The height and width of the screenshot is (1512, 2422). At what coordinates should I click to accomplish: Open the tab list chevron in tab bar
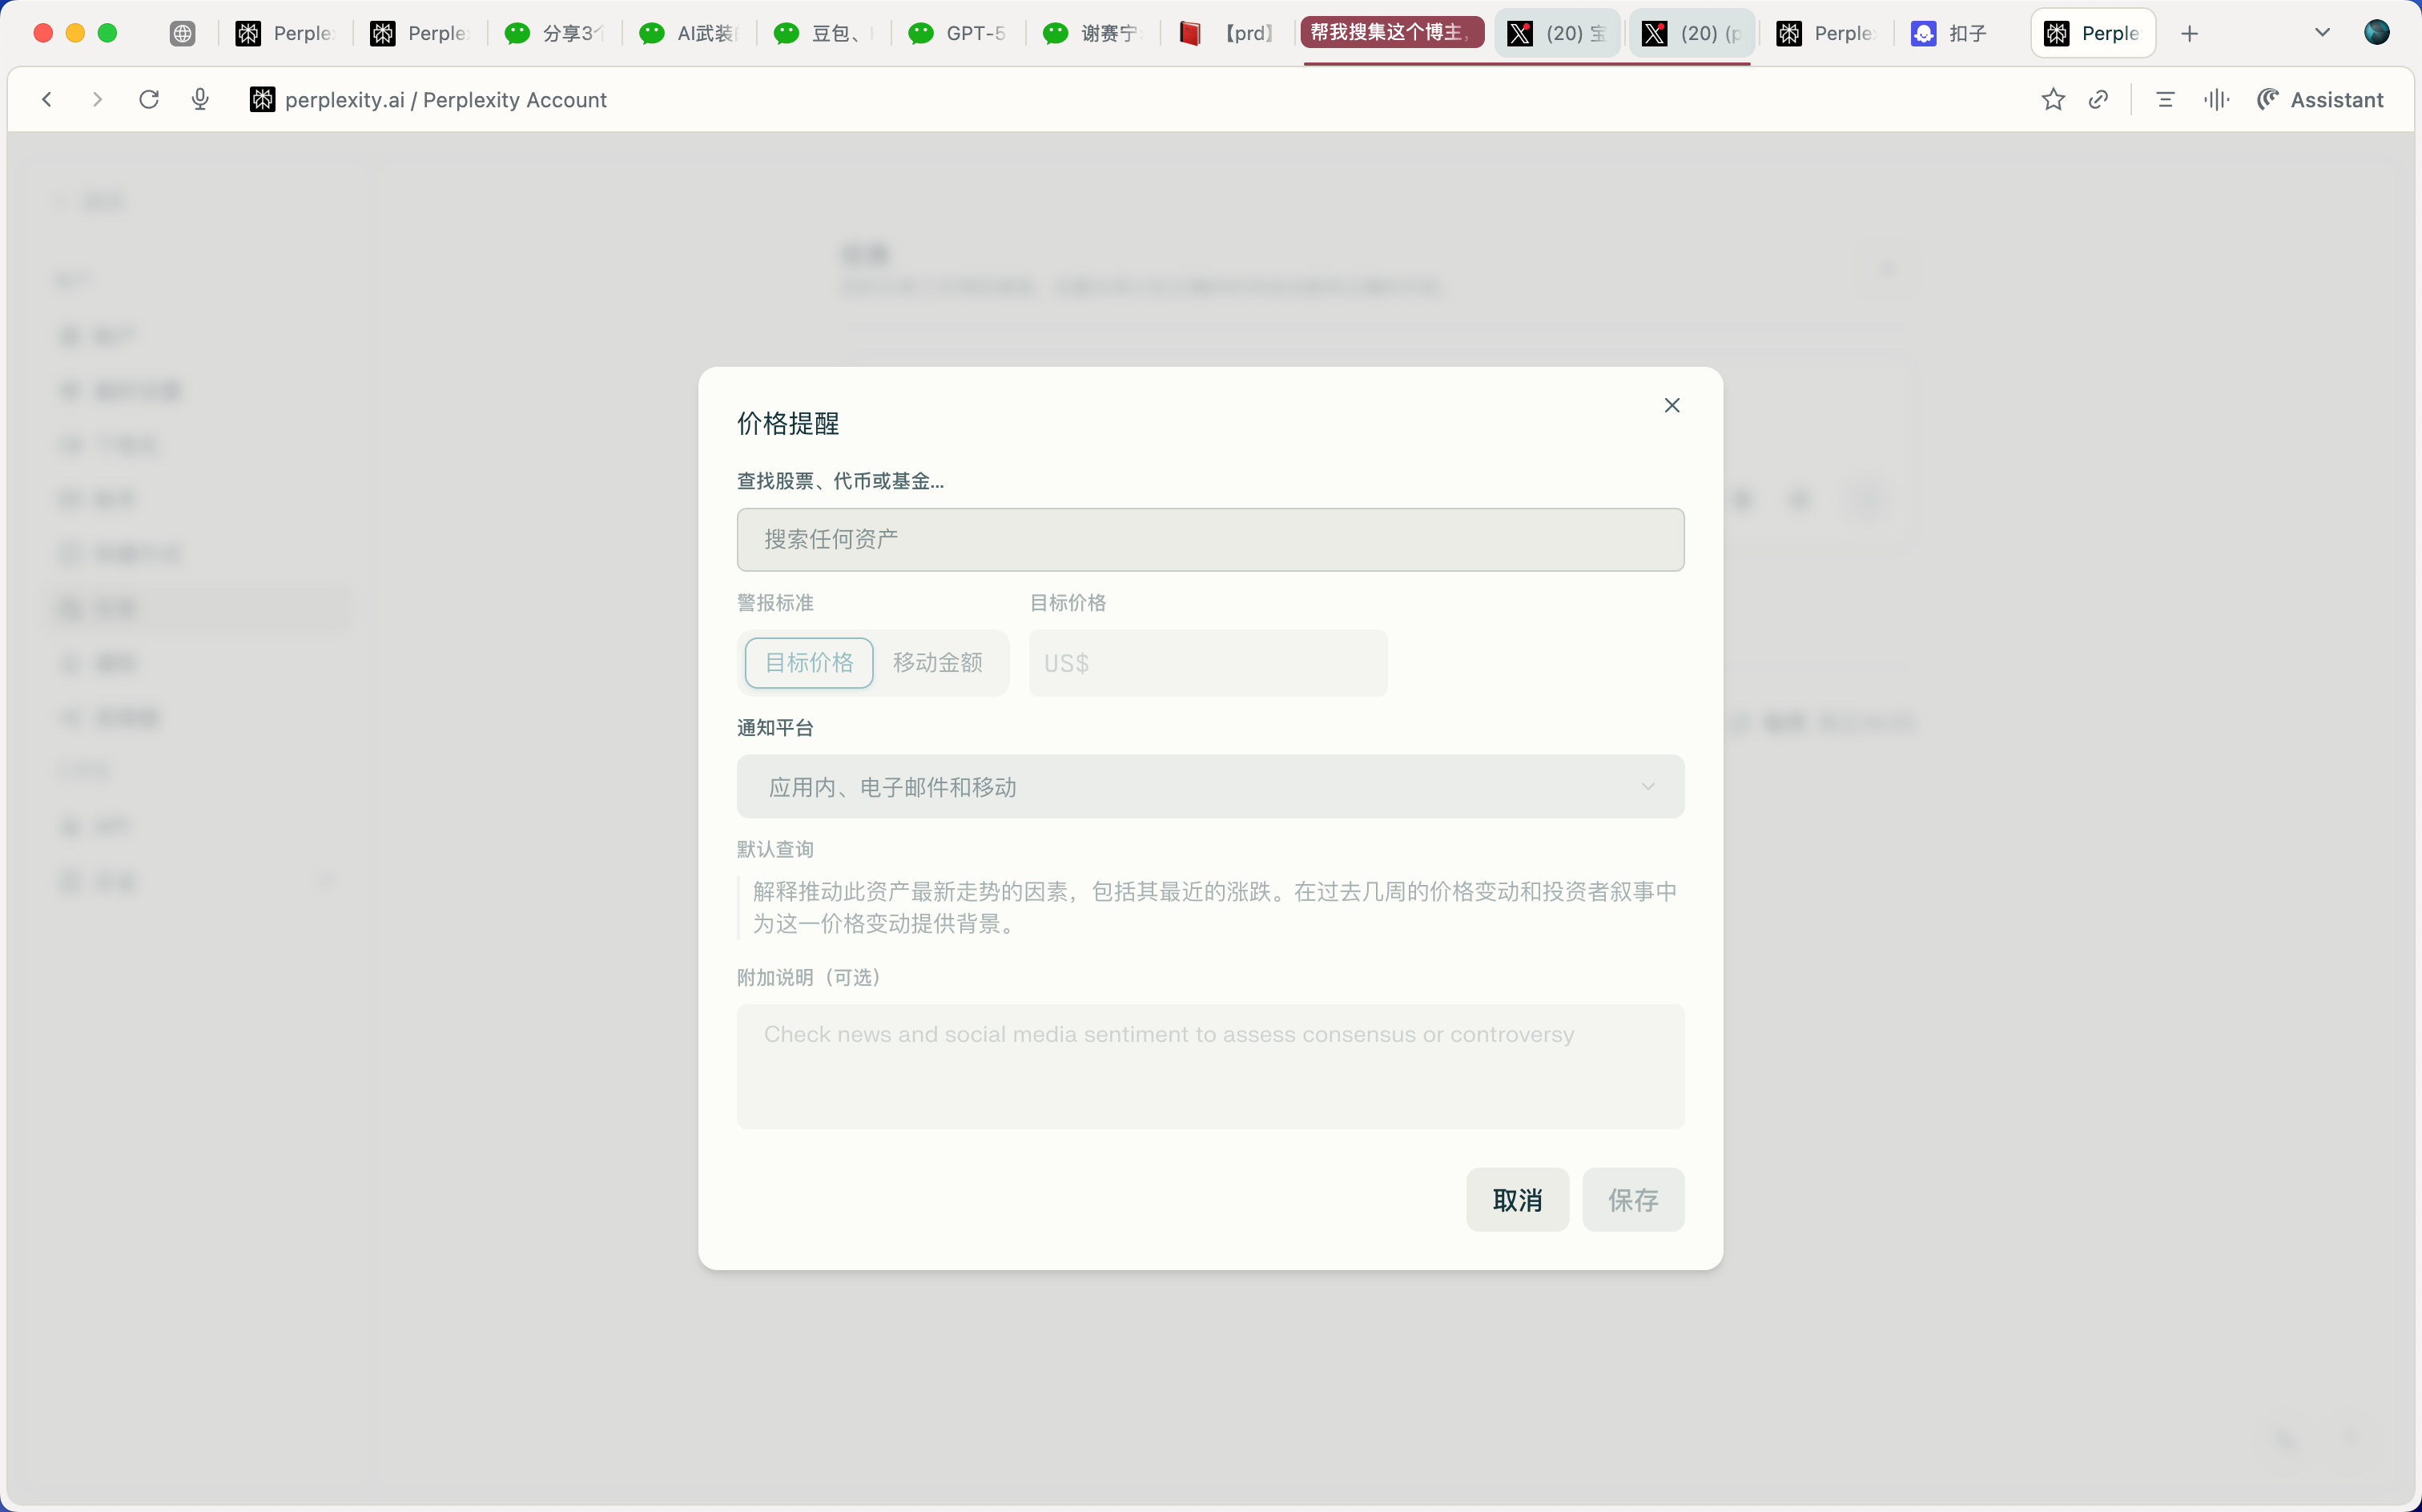click(x=2322, y=33)
